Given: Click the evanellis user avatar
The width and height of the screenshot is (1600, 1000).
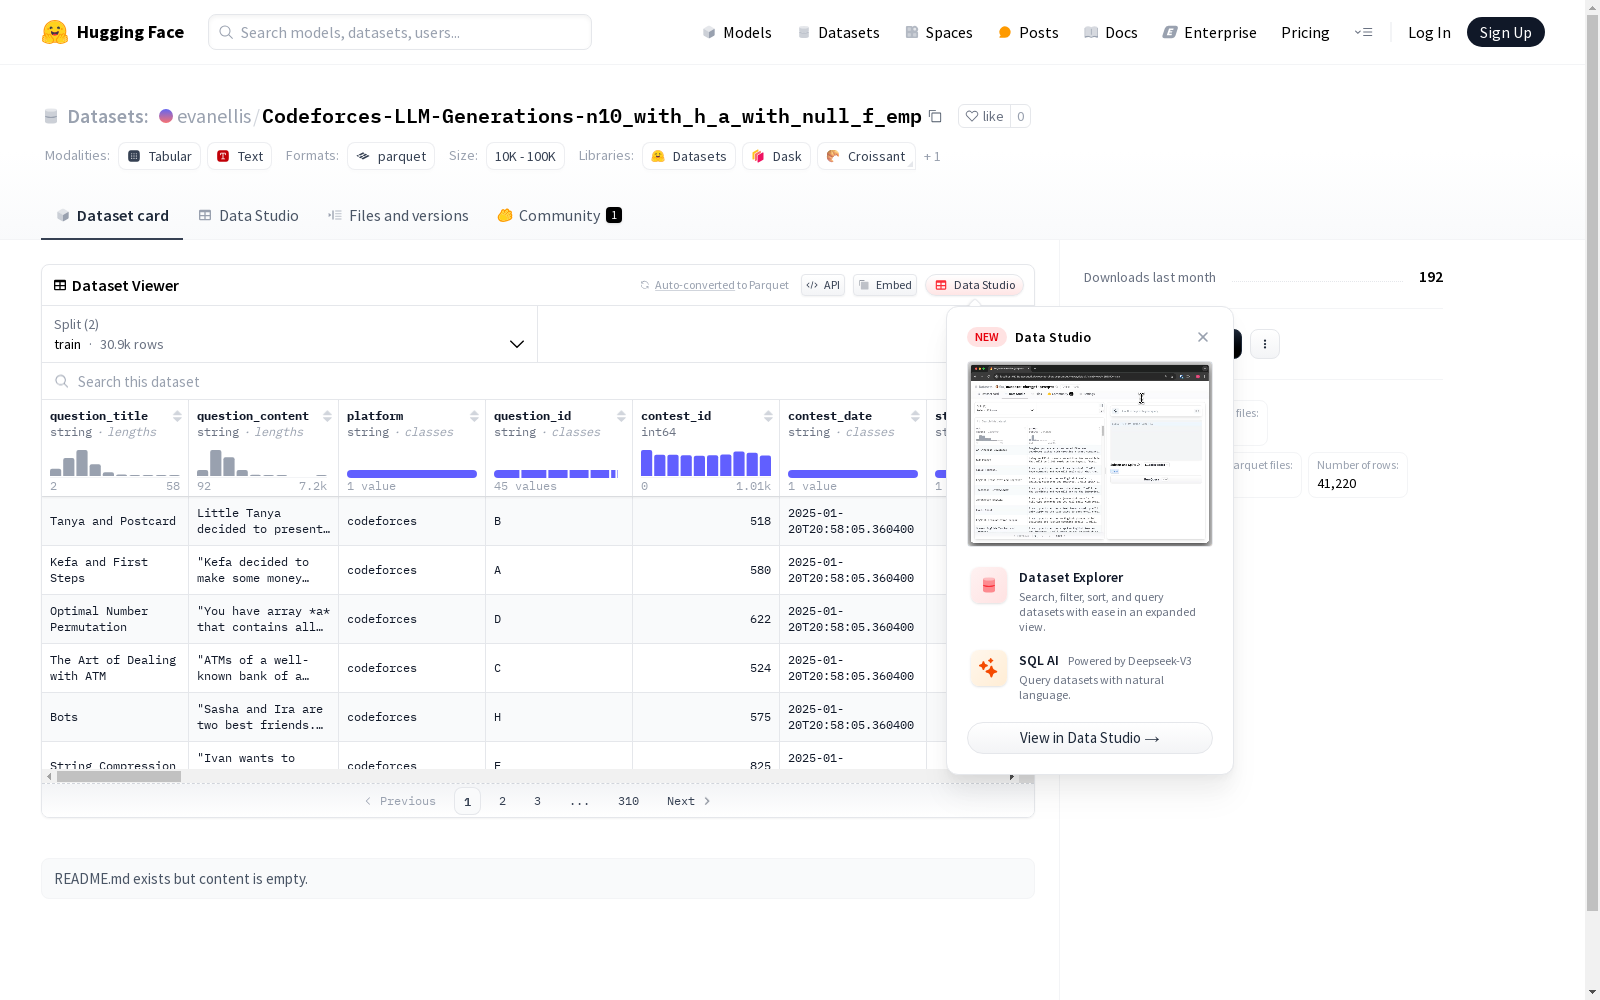Looking at the screenshot, I should click(x=166, y=116).
